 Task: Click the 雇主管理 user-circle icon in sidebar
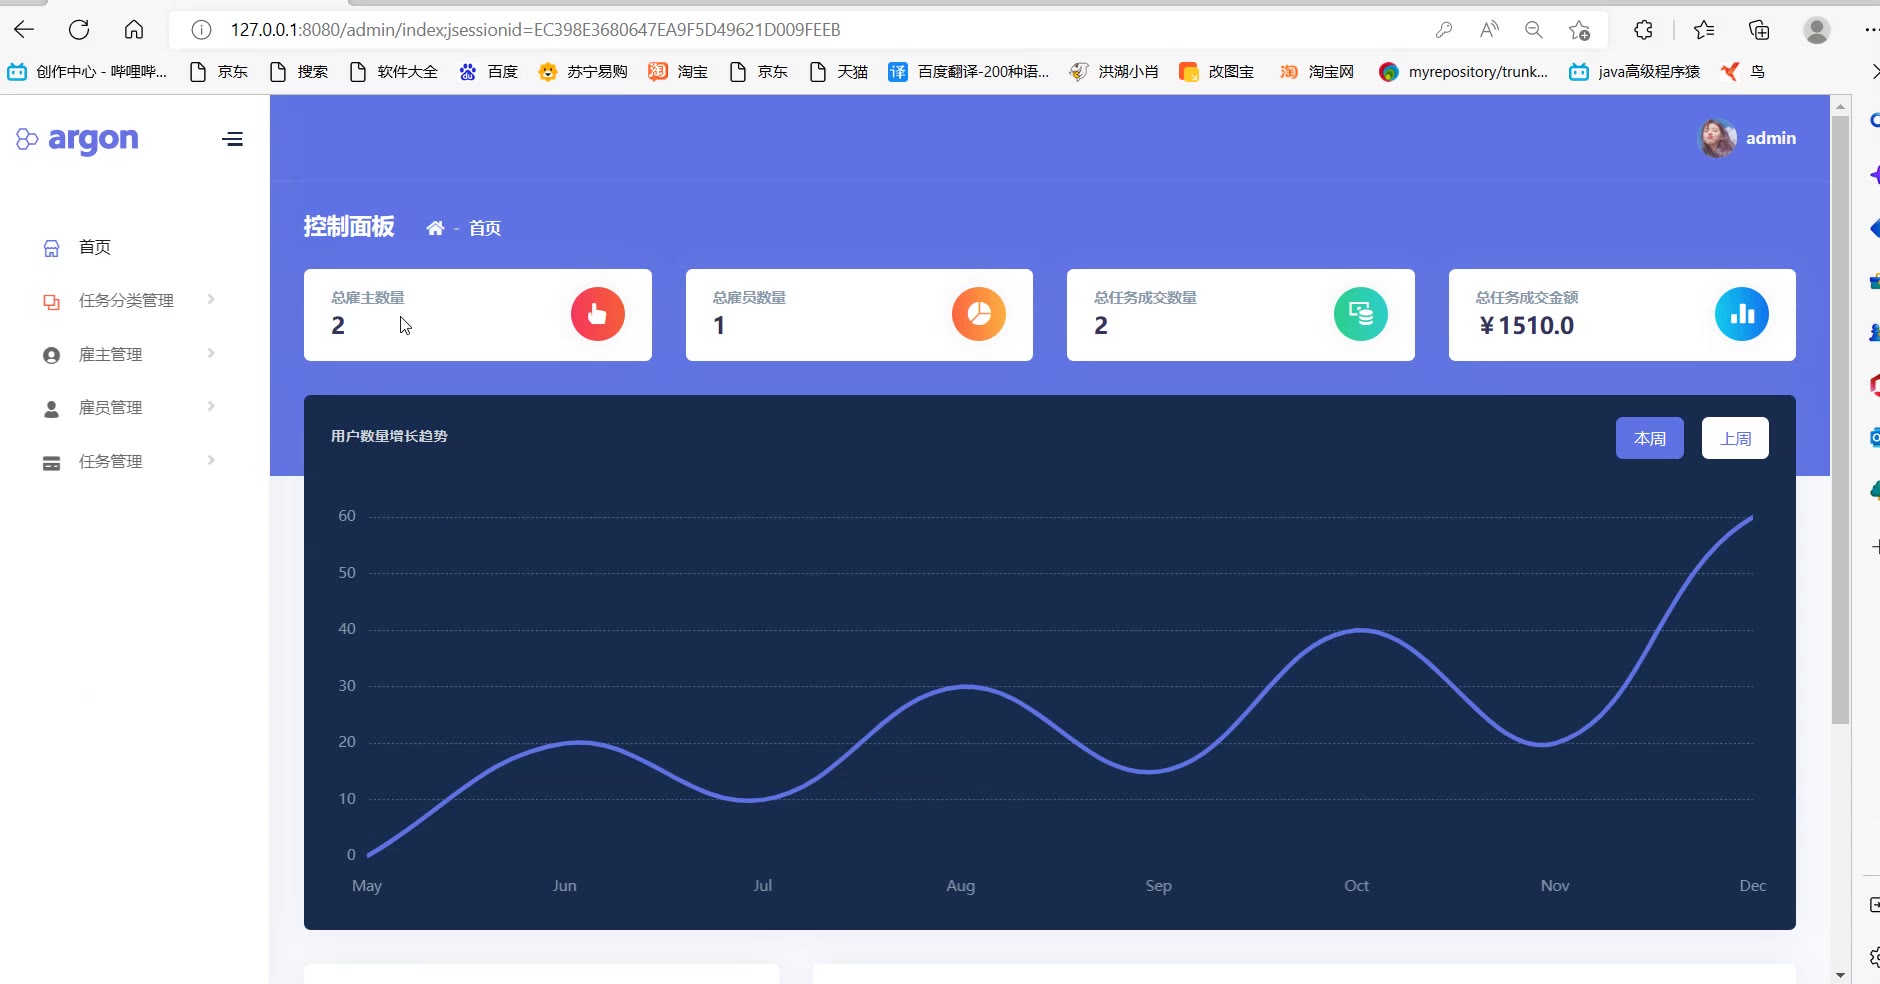coord(51,355)
